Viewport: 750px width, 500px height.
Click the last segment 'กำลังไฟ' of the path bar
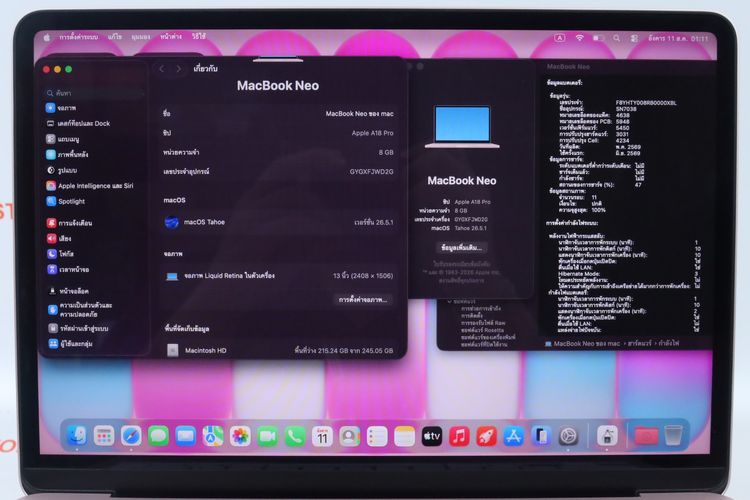click(669, 344)
